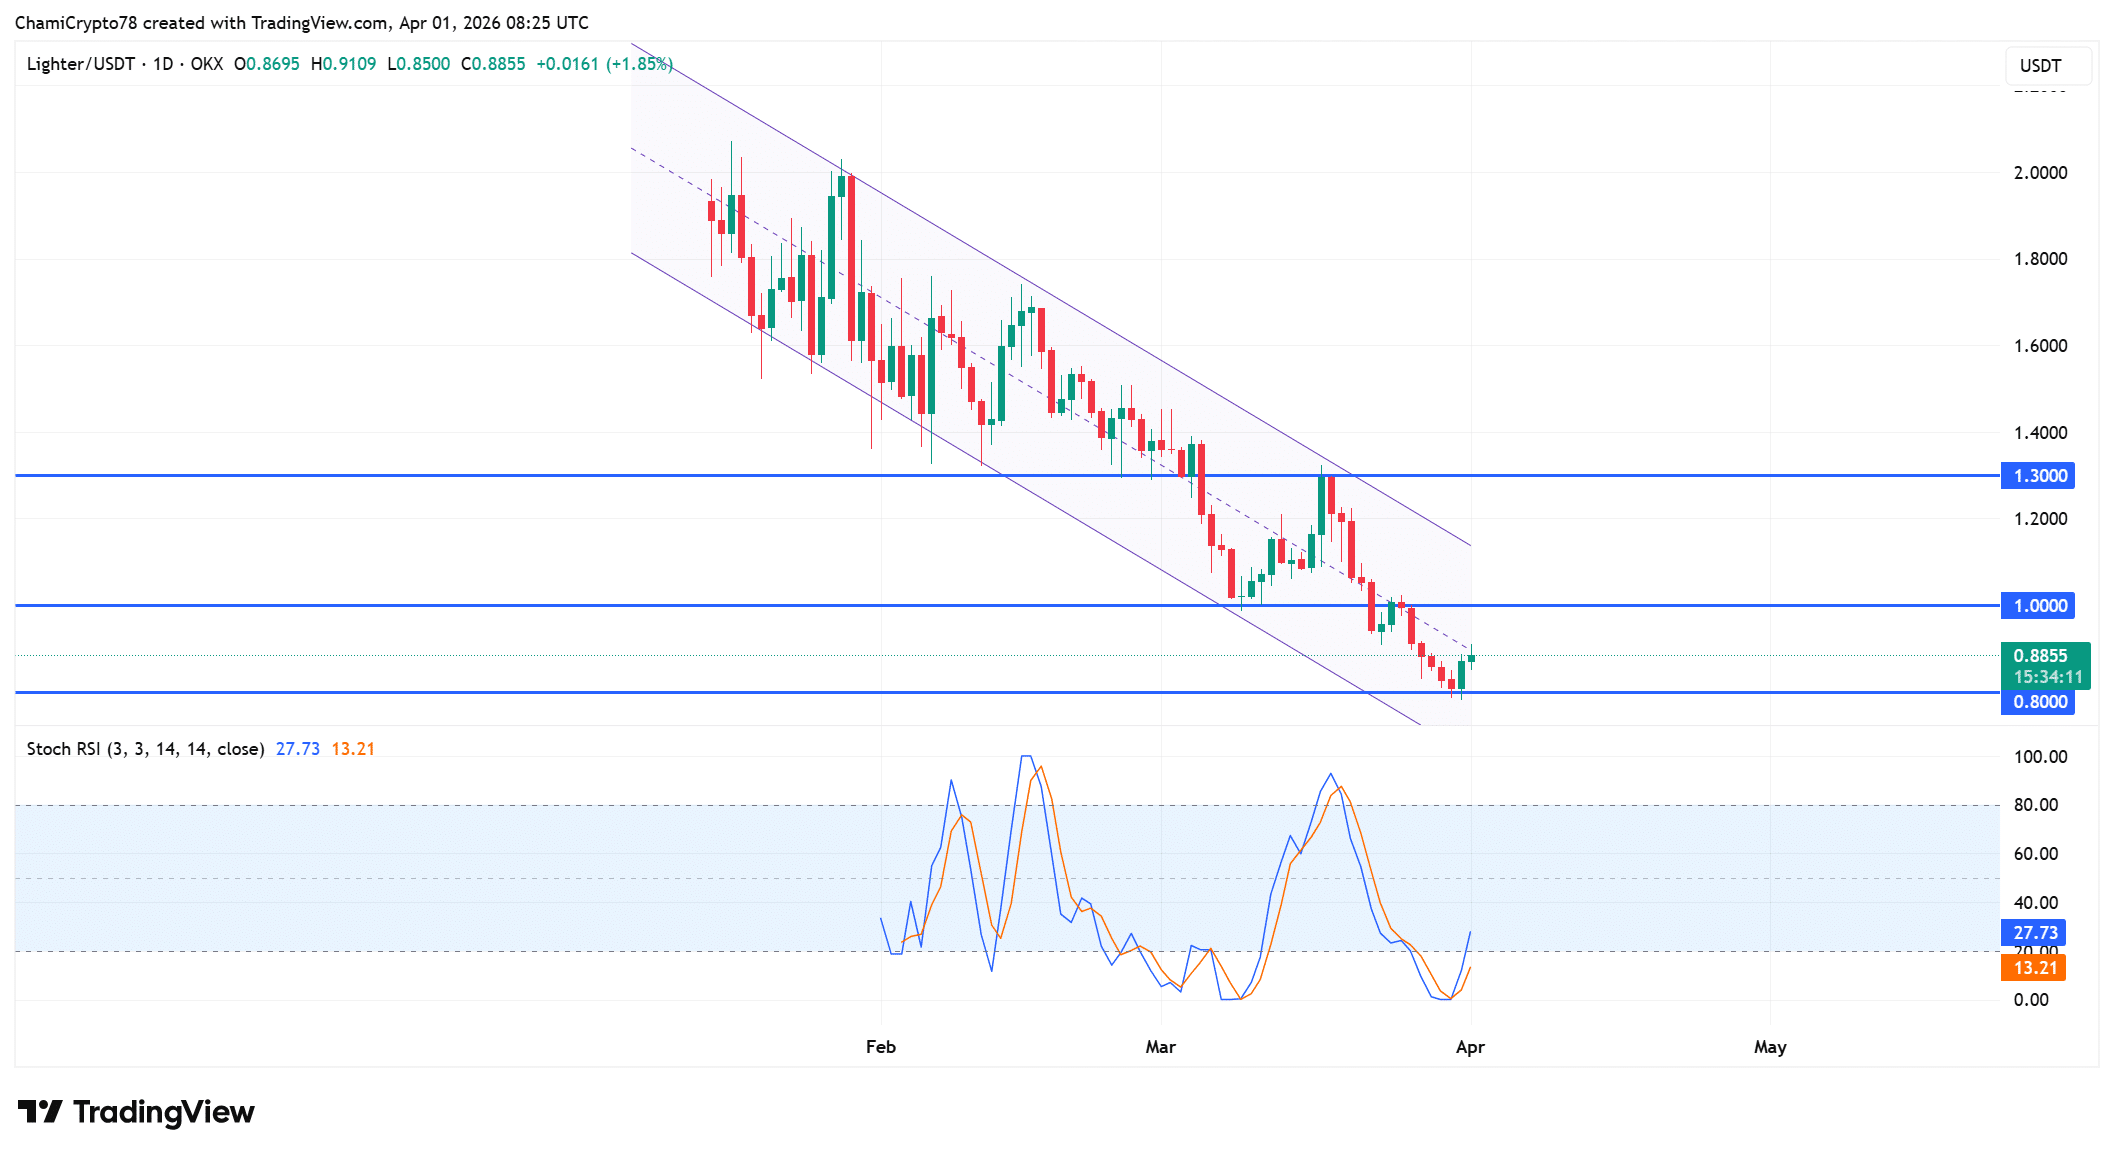This screenshot has width=2114, height=1157.
Task: Click the Mar label on time axis
Action: click(x=1160, y=1047)
